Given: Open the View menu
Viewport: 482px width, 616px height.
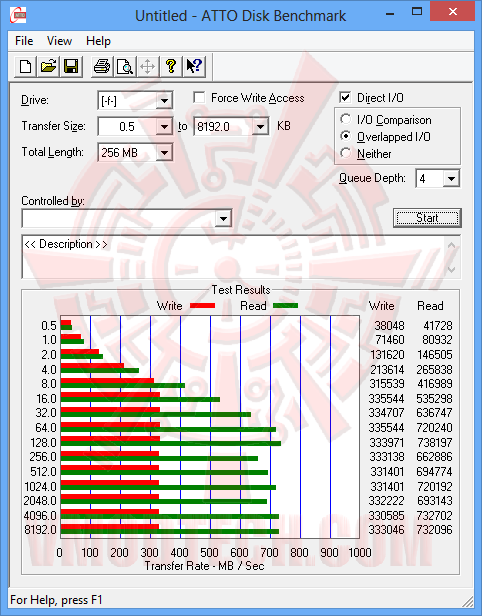Looking at the screenshot, I should click(59, 41).
